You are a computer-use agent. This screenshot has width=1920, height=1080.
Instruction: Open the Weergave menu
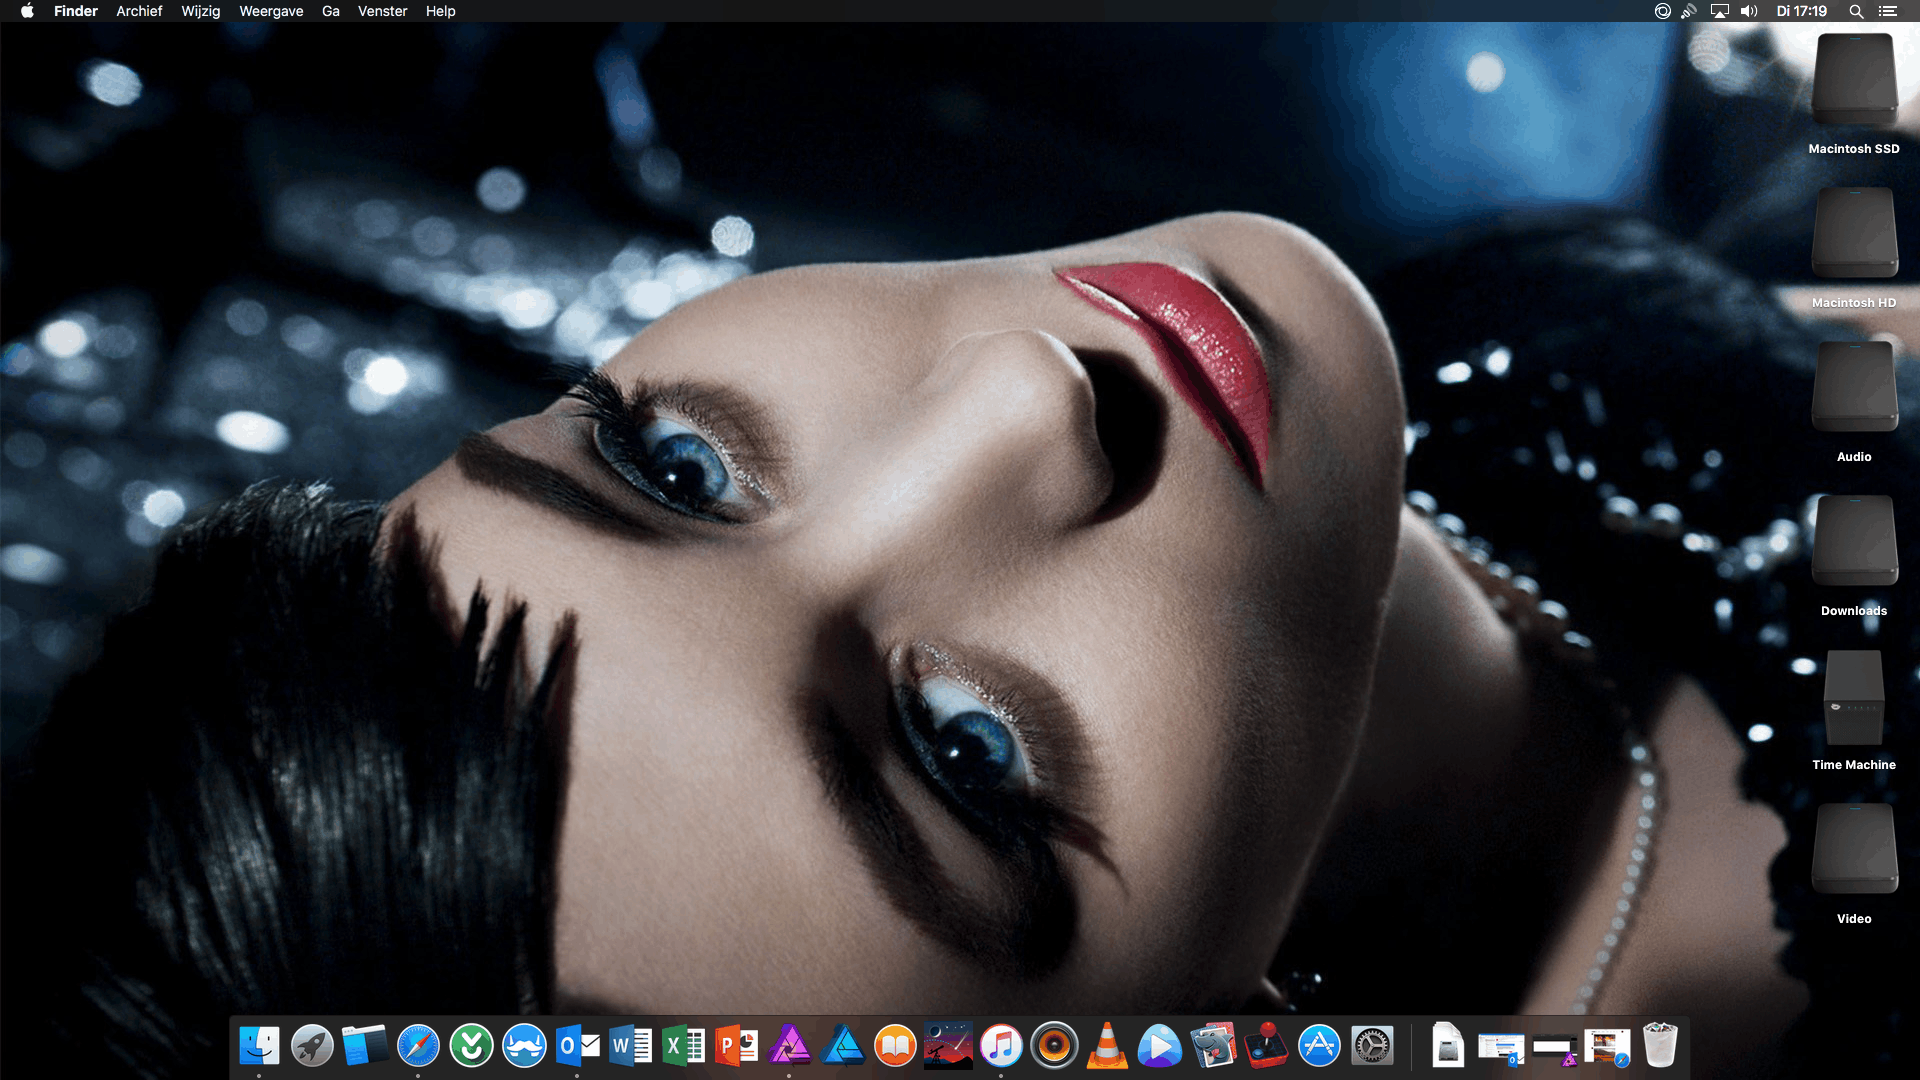point(271,11)
